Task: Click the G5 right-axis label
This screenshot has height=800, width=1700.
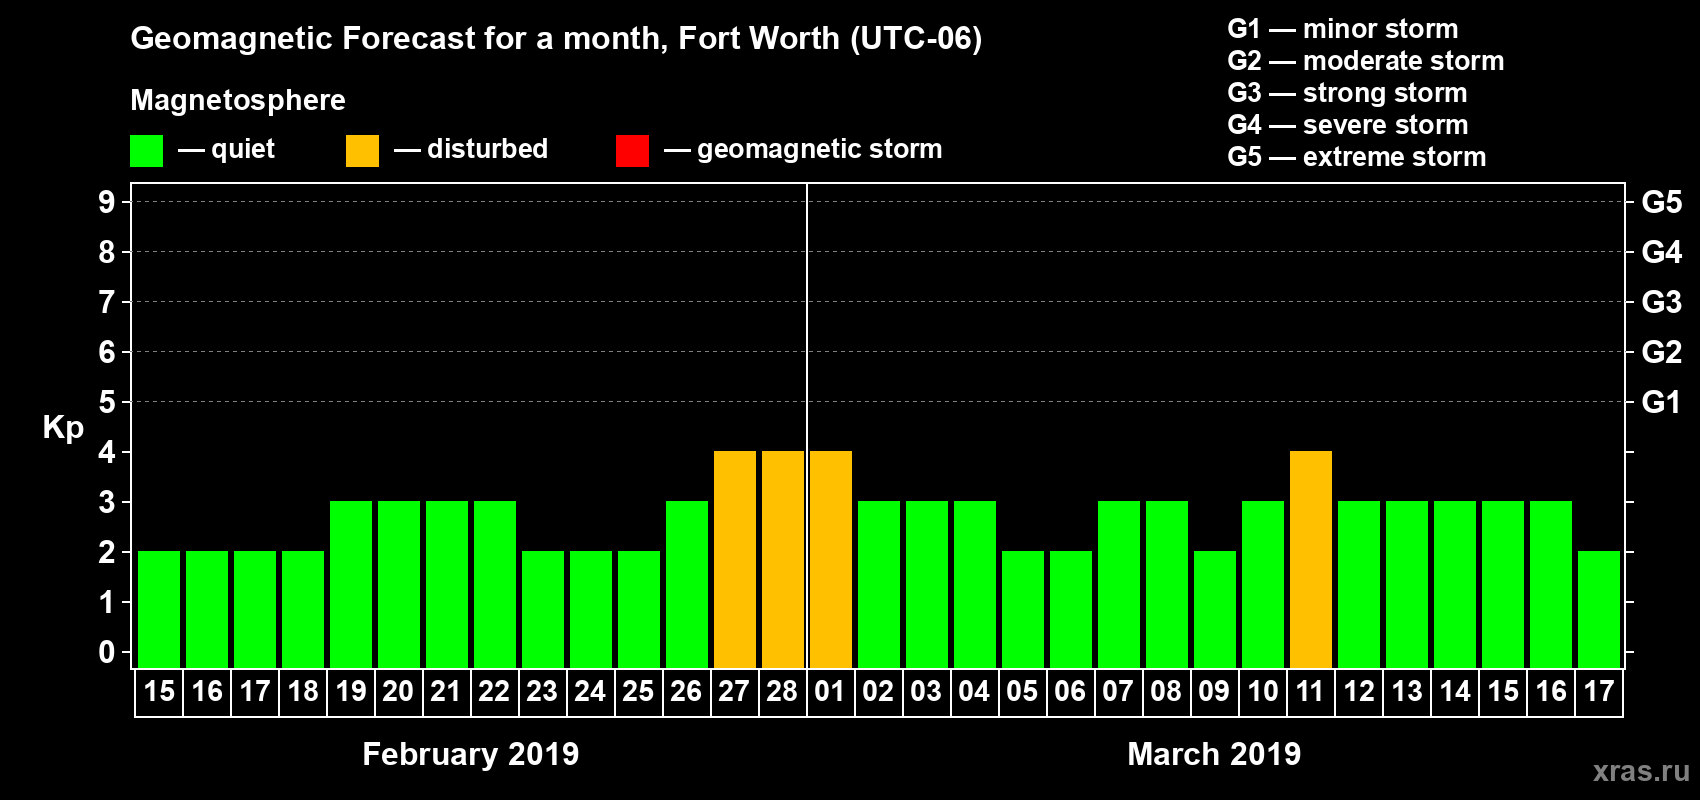Action: click(1662, 202)
